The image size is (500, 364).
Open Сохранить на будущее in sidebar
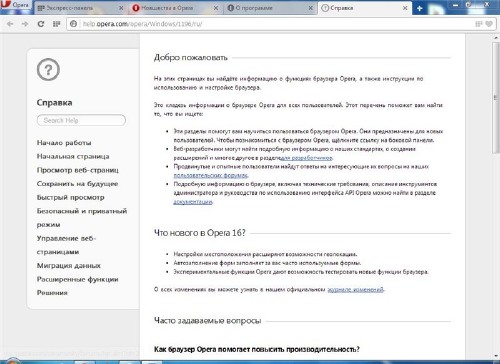77,184
